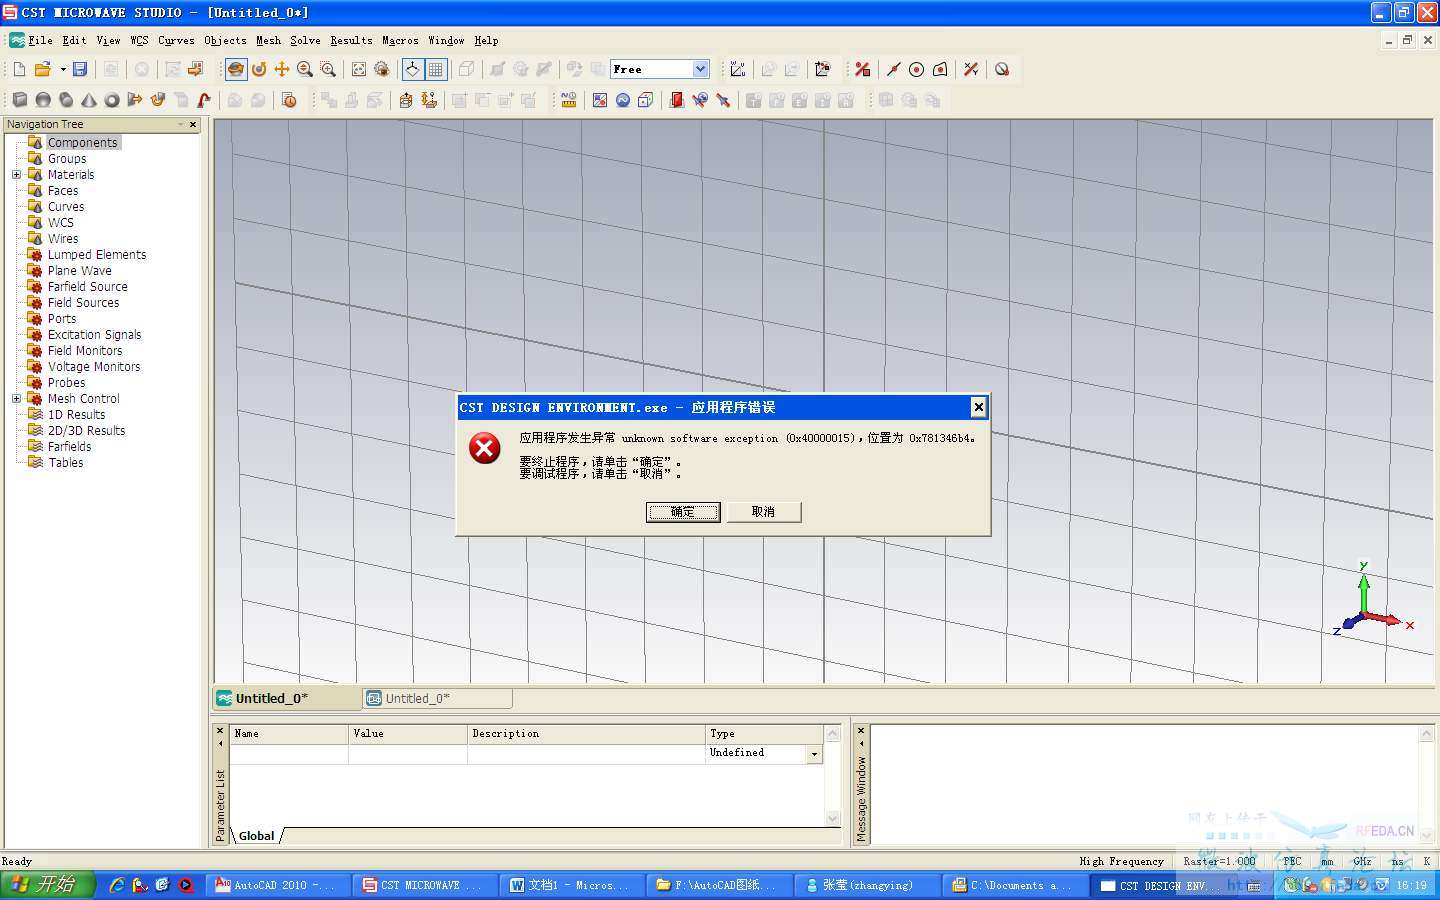Switch to AutoCAD 2010 in the taskbar
The height and width of the screenshot is (900, 1440).
278,885
